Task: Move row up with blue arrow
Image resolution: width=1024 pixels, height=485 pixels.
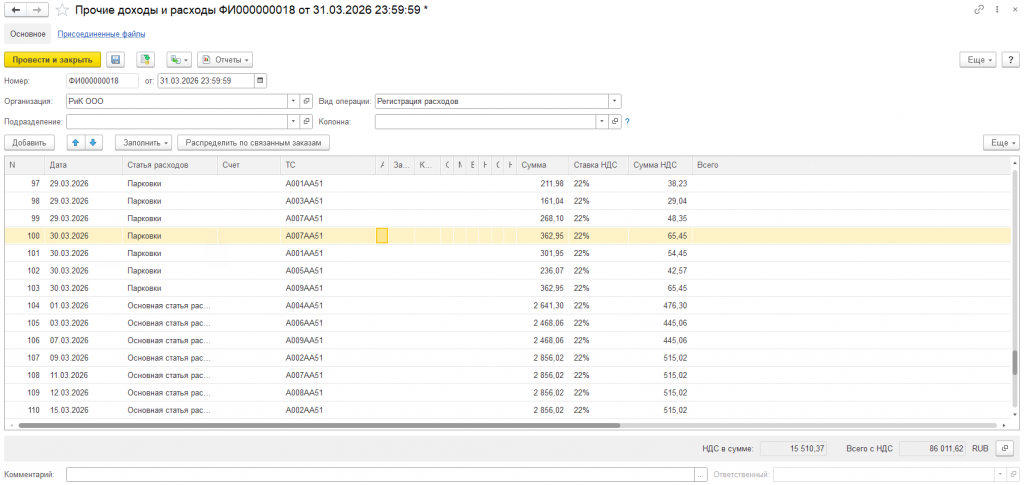Action: 76,142
